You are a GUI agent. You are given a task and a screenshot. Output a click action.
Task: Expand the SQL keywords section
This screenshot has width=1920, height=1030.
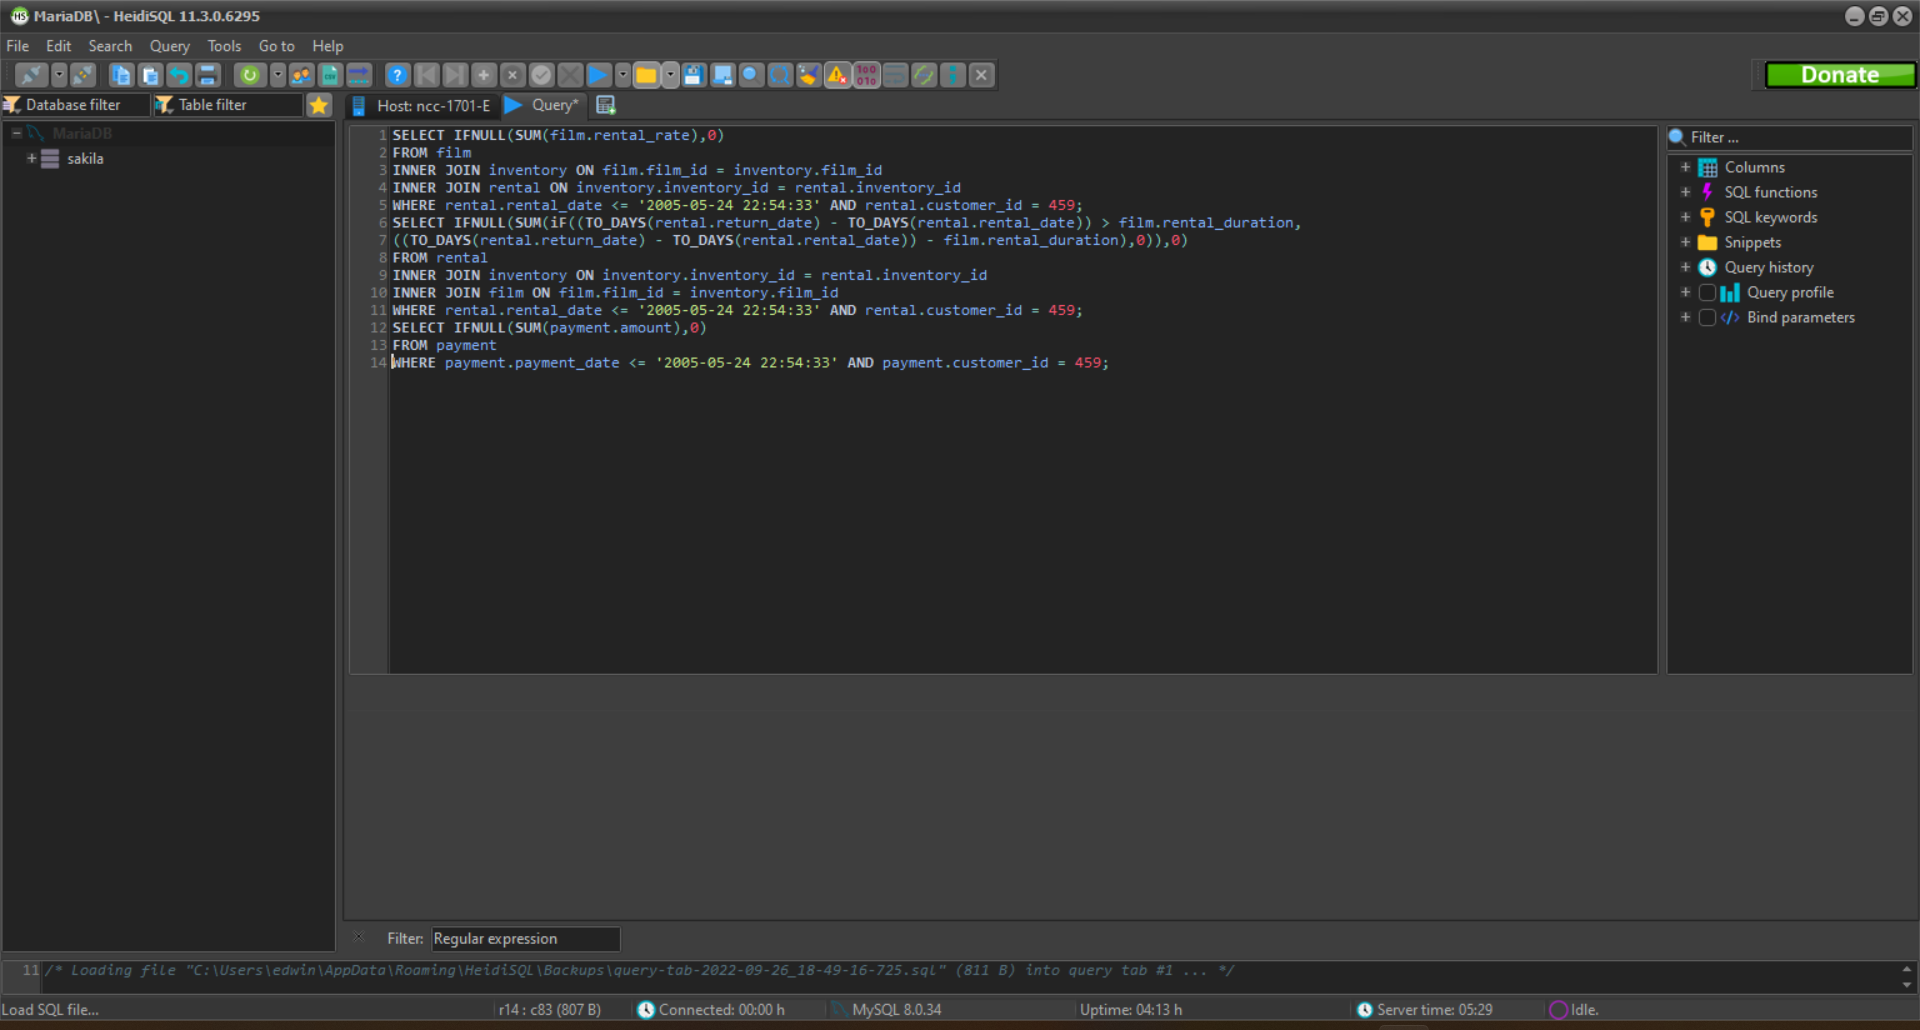pos(1686,217)
